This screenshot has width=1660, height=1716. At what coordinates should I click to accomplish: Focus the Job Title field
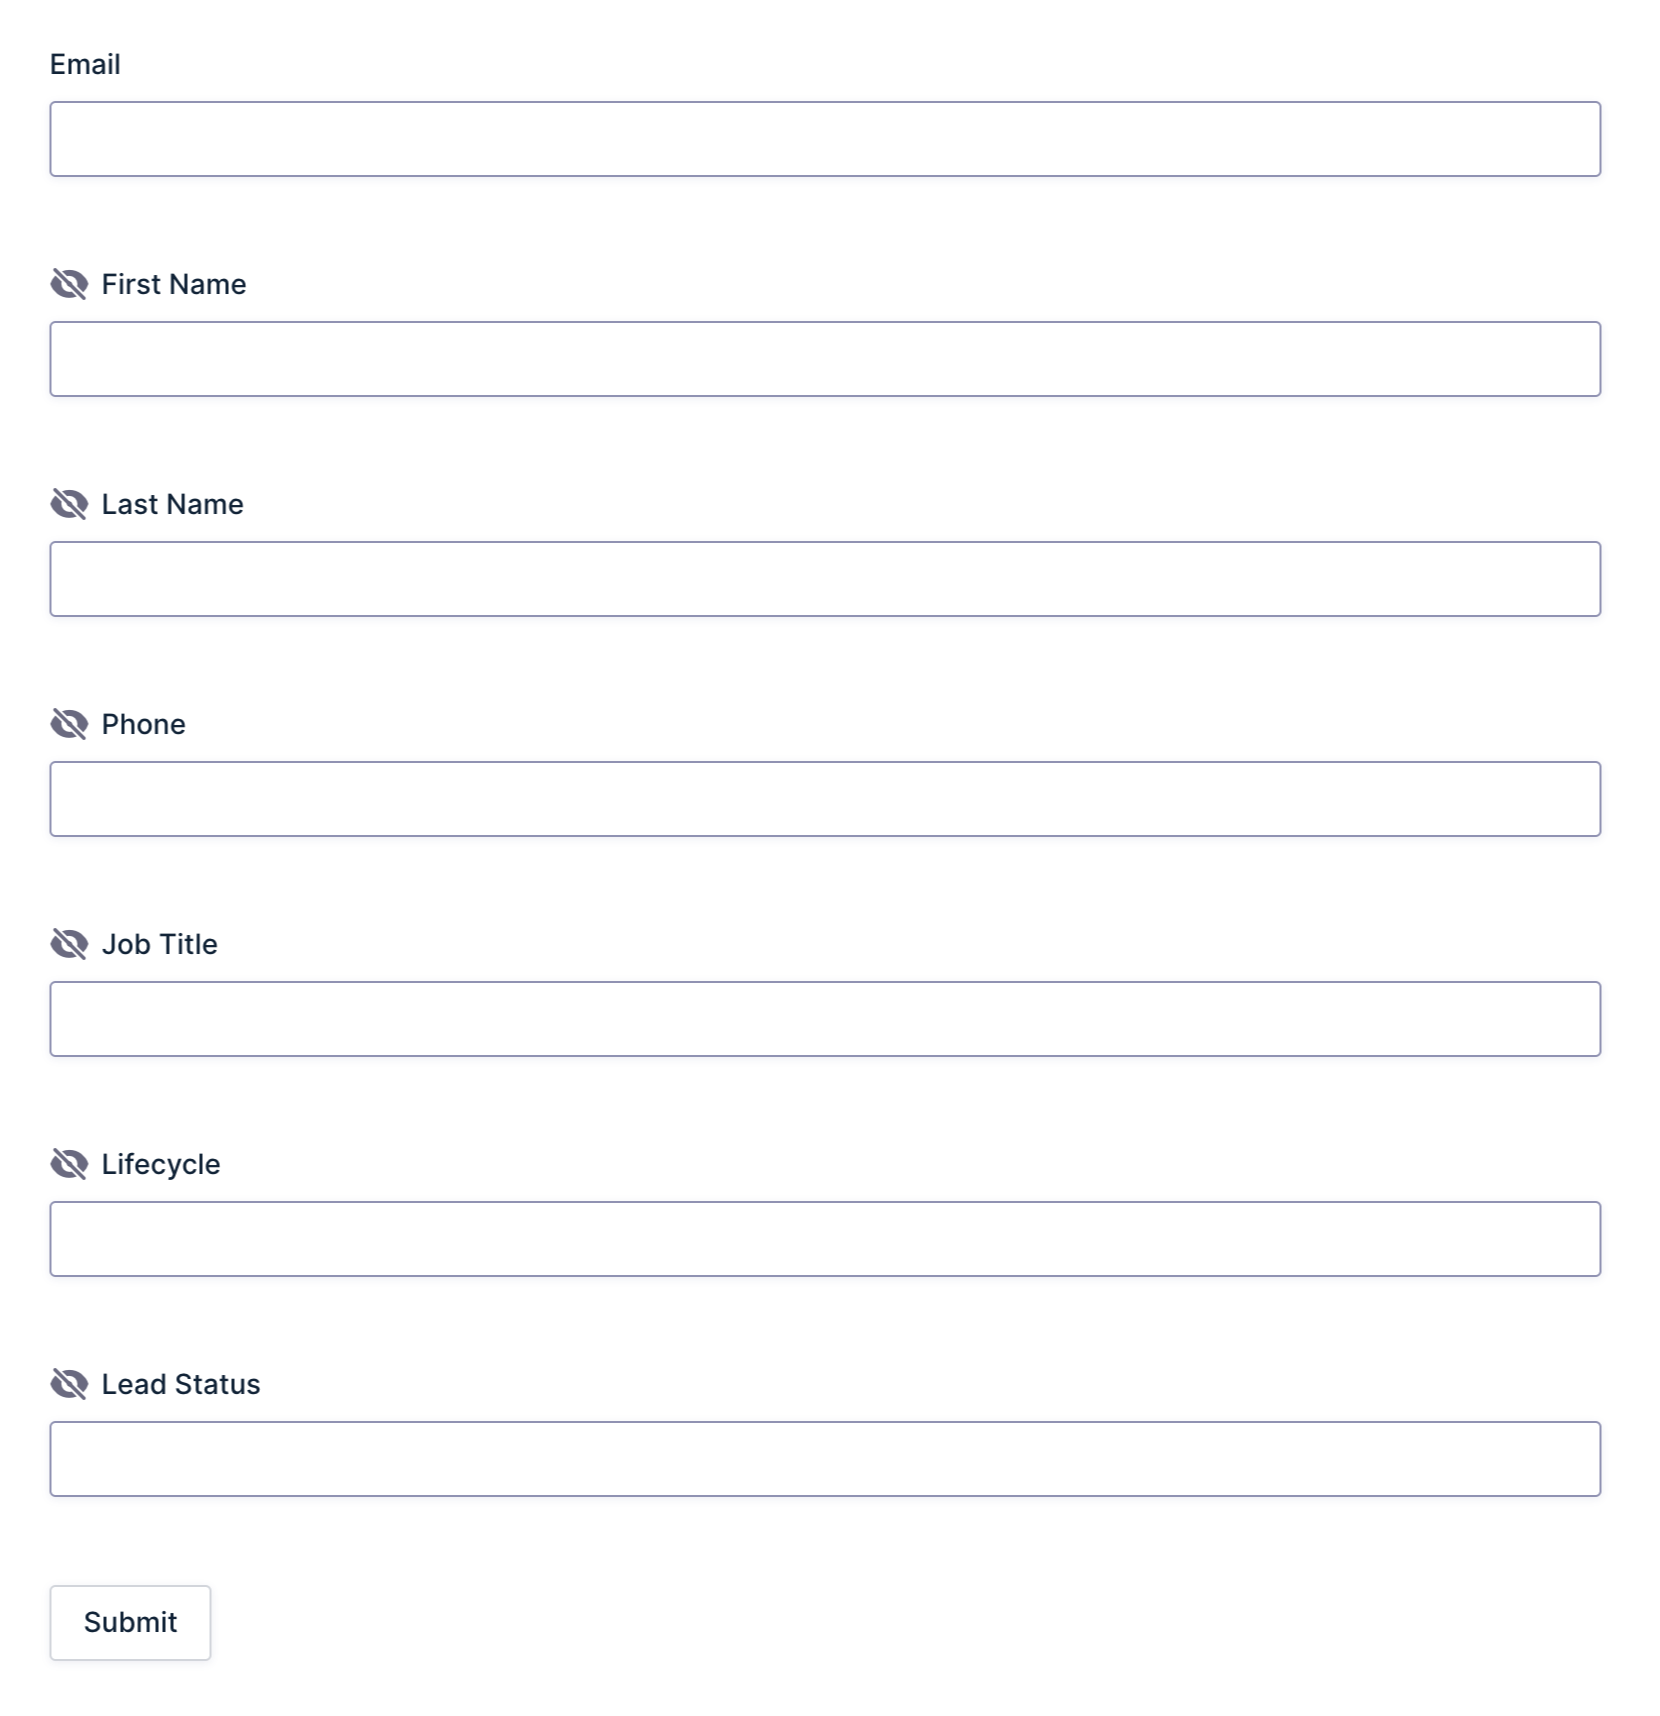[825, 1019]
